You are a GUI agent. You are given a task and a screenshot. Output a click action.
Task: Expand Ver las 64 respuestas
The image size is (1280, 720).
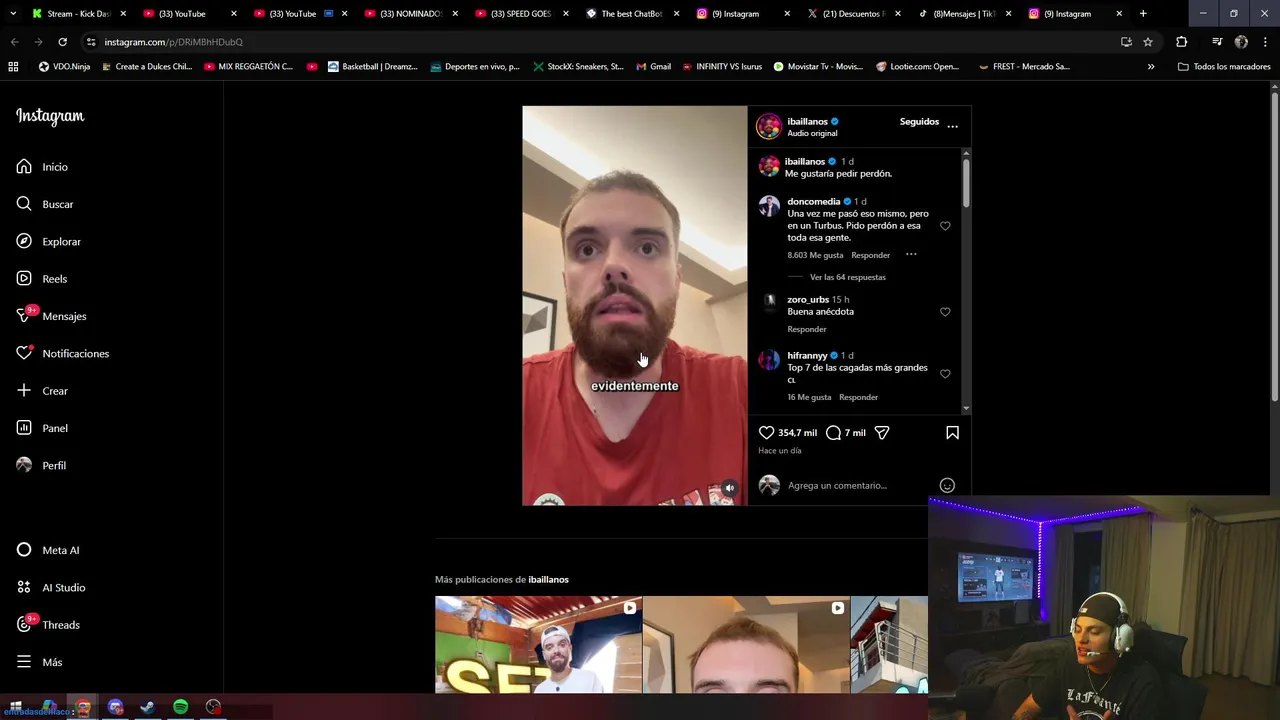coord(847,277)
